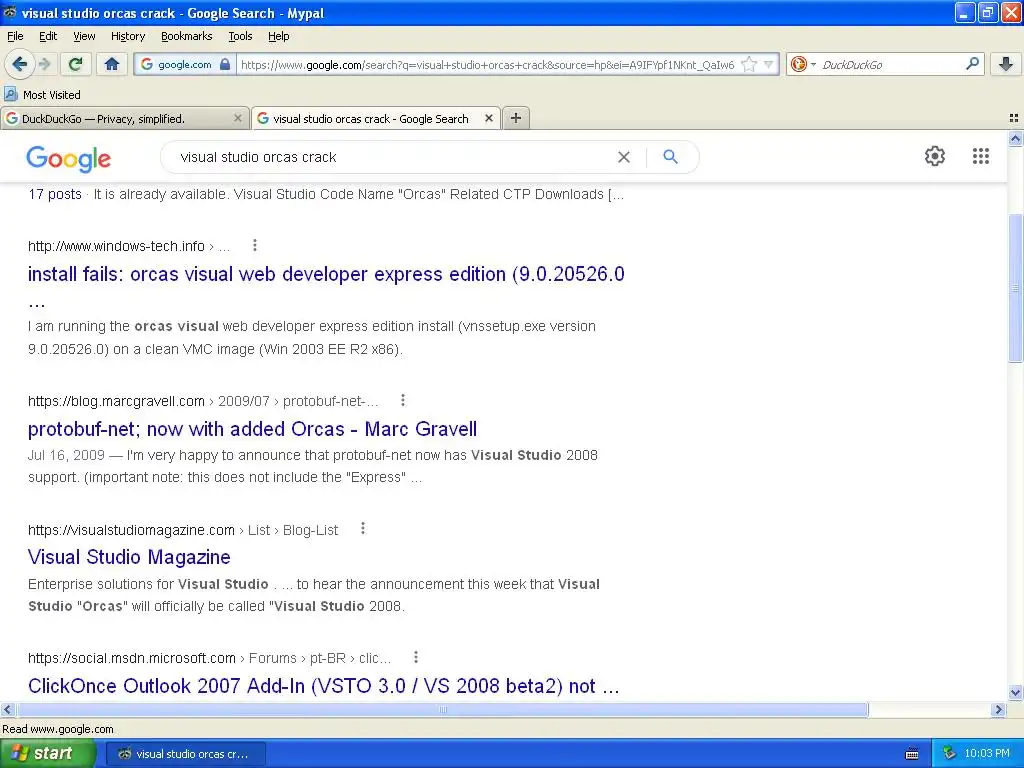1024x768 pixels.
Task: Show the list of all tabs
Action: [x=1014, y=118]
